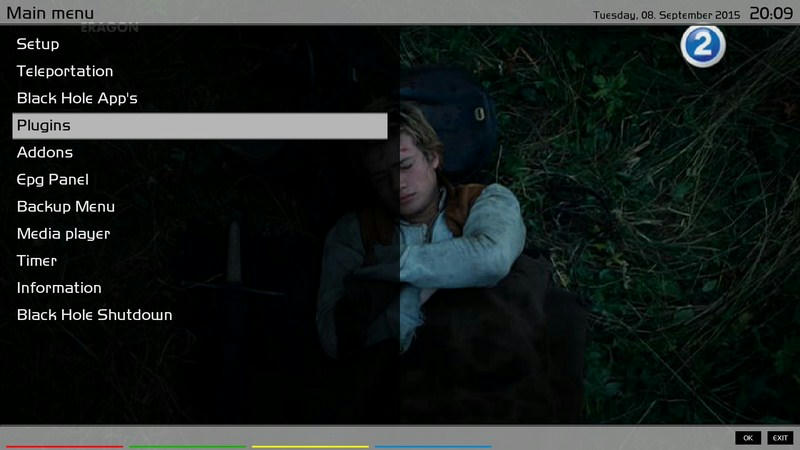Click the yellow color key bar

click(x=310, y=447)
